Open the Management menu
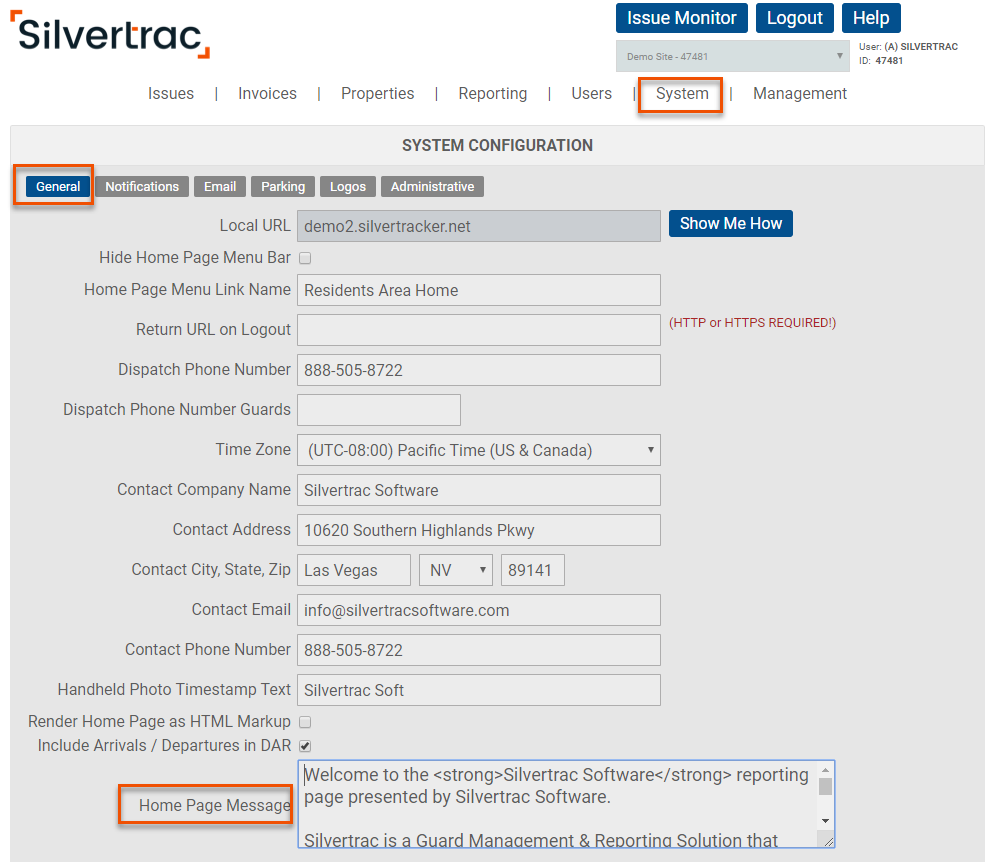 800,93
